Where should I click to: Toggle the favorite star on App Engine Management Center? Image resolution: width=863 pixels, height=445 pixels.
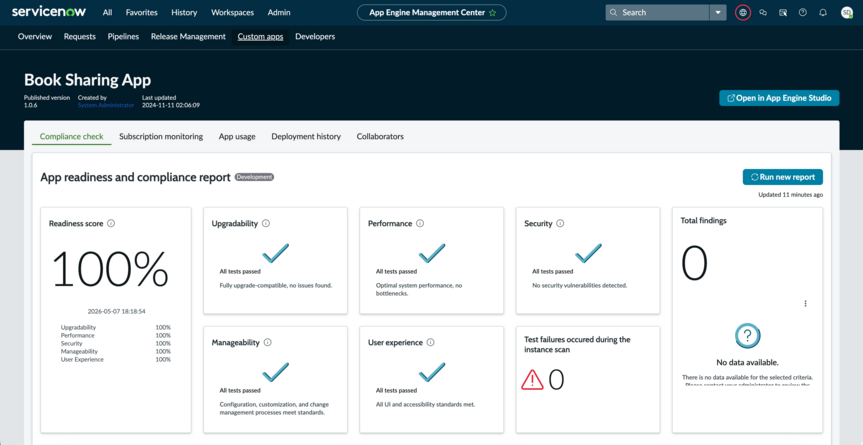coord(493,13)
